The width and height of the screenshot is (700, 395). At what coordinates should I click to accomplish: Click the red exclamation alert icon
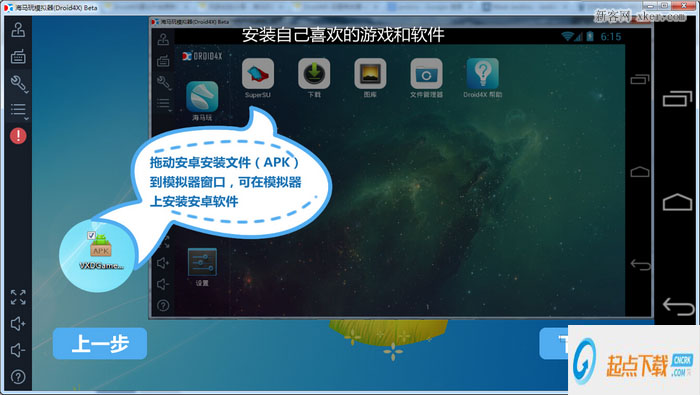[18, 136]
